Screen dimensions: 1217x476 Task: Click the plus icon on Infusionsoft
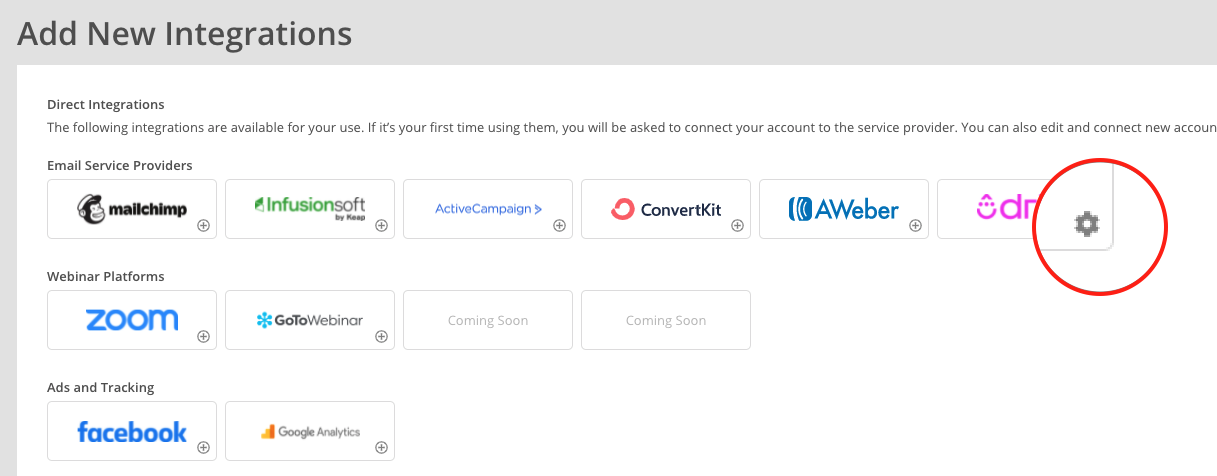(381, 226)
